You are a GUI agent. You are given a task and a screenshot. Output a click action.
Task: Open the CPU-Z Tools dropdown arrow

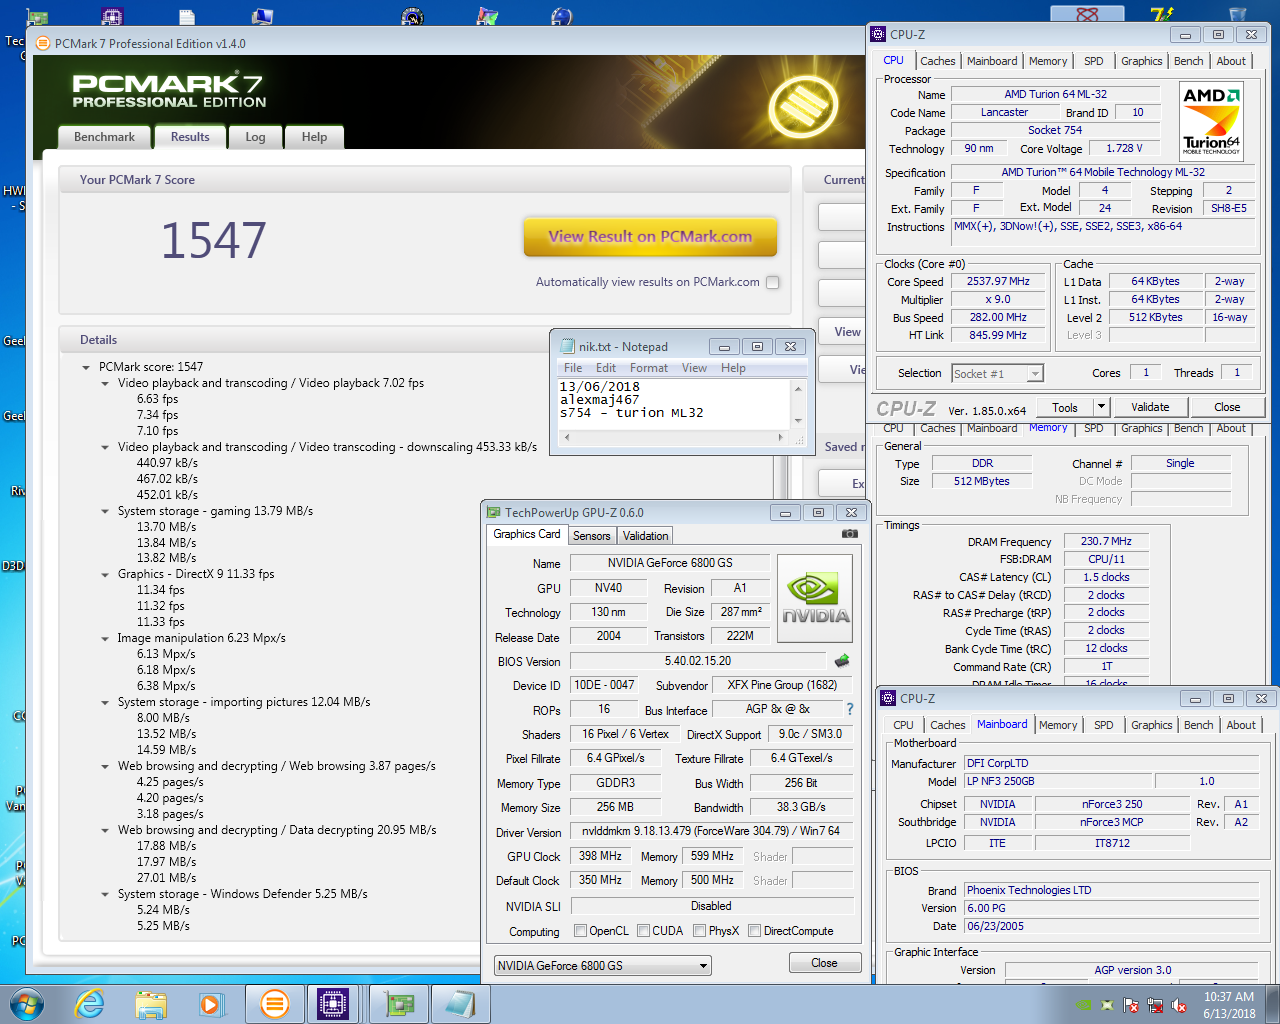click(x=1101, y=407)
